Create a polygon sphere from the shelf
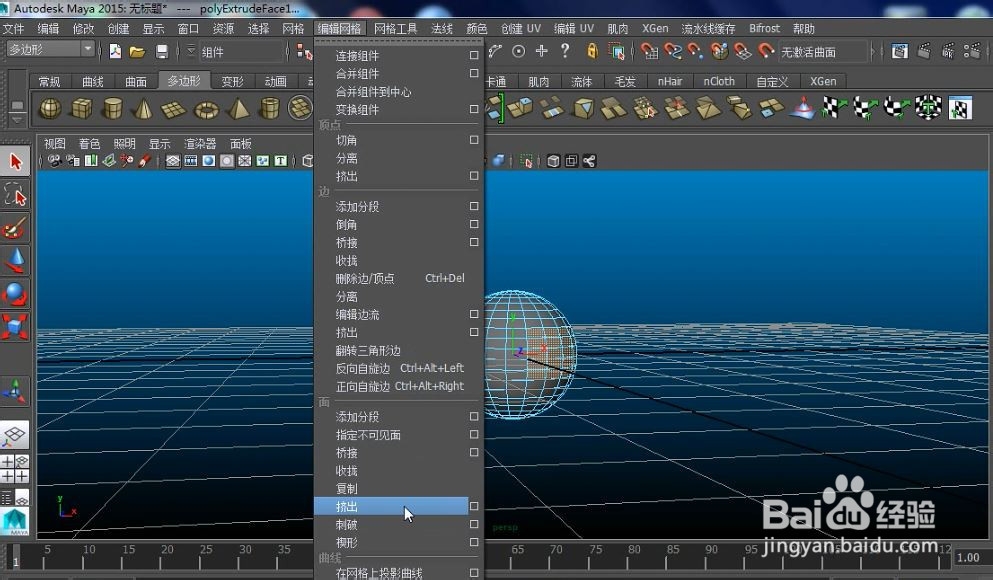This screenshot has width=993, height=580. click(50, 108)
